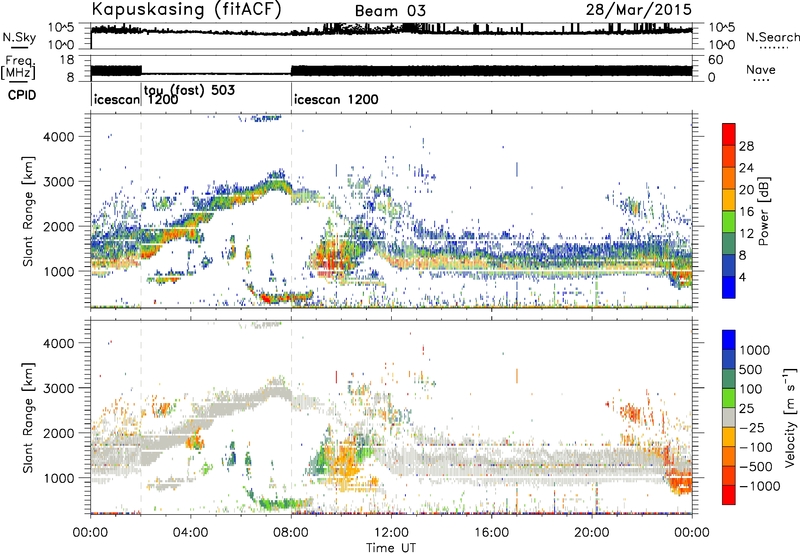
Task: Click the 'Freq. [MHz]' label
Action: click(x=18, y=67)
